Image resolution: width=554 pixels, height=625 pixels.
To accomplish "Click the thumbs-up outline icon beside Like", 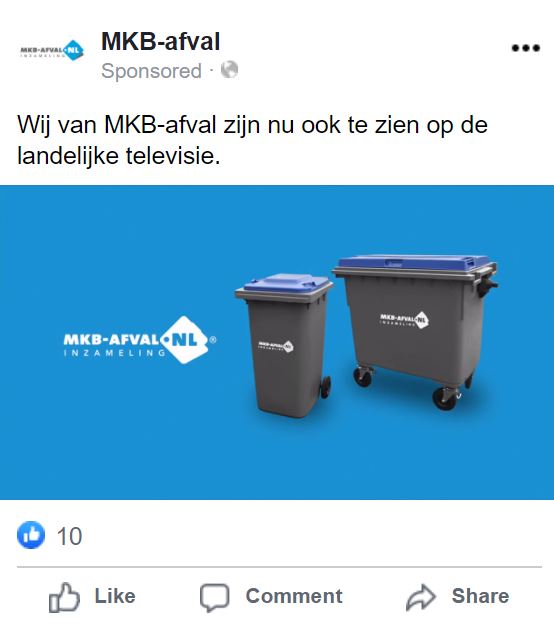I will (x=64, y=597).
